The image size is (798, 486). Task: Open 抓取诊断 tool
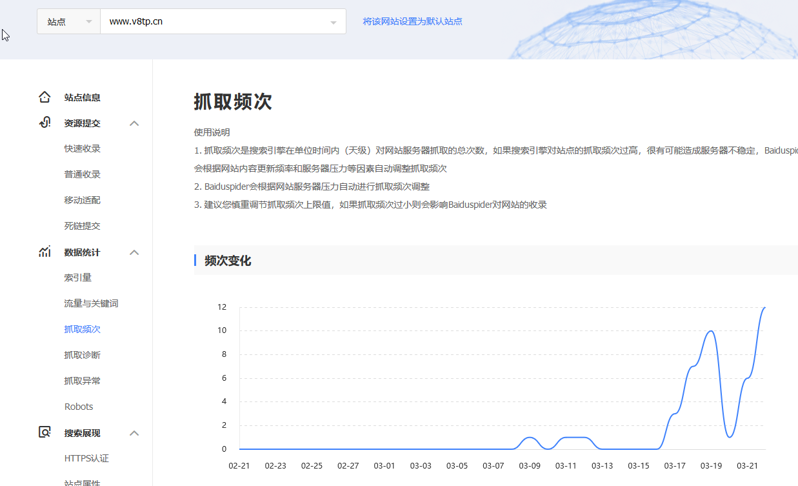click(x=82, y=355)
